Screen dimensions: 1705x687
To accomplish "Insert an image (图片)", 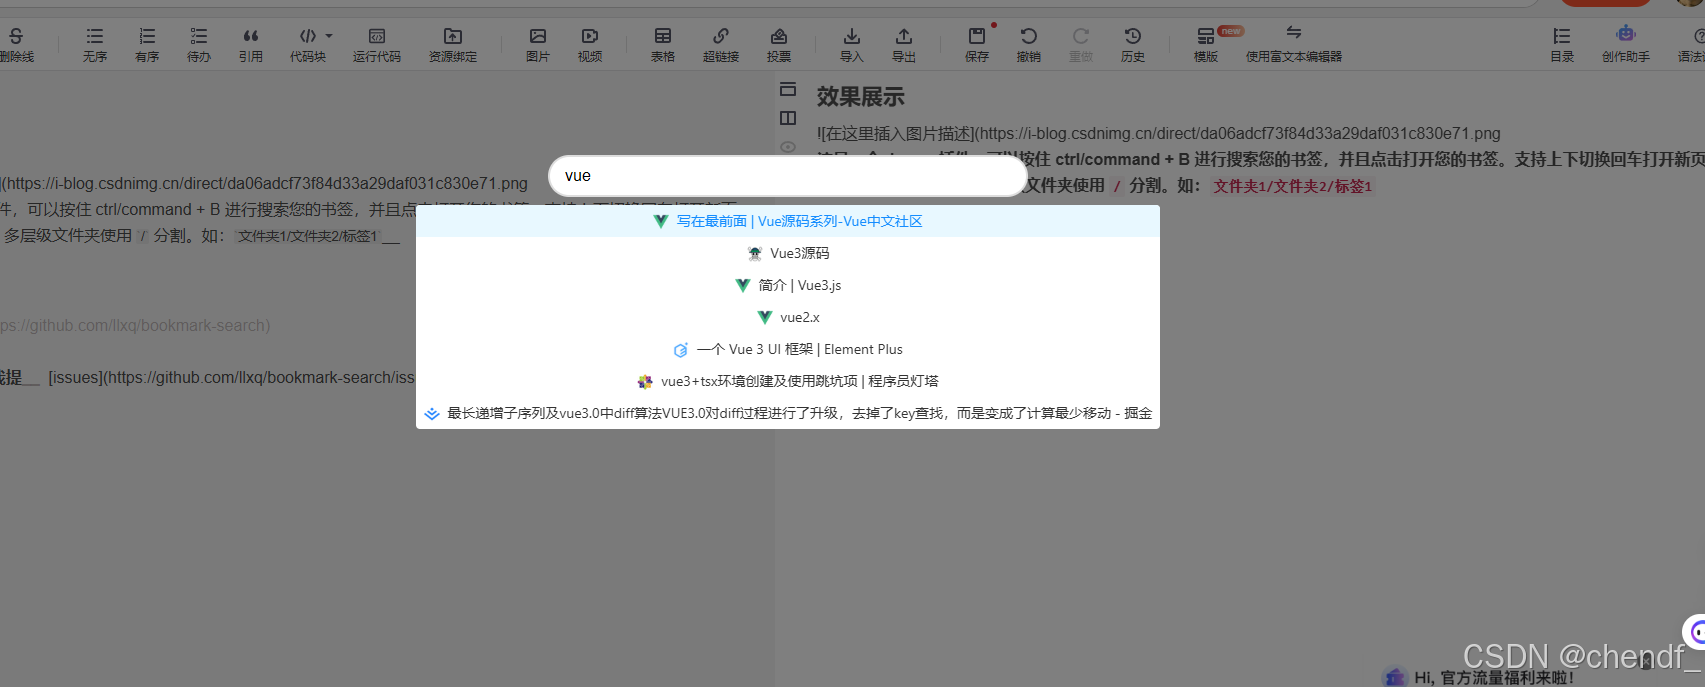I will [x=538, y=45].
